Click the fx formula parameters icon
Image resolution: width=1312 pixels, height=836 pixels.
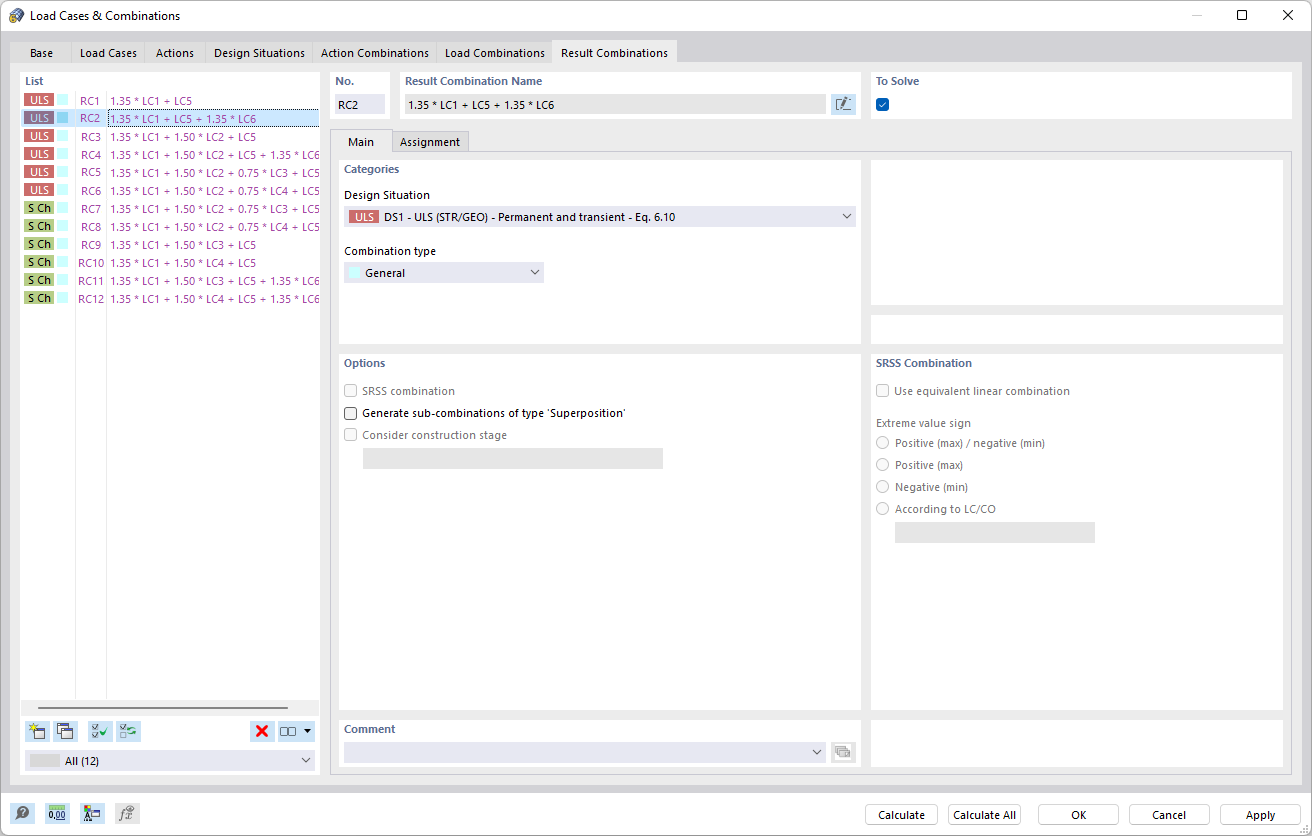[127, 814]
